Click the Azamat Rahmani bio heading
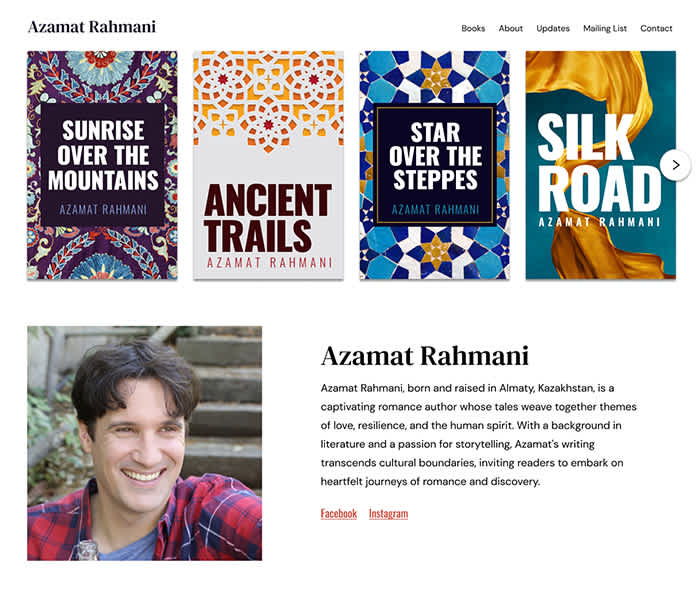 425,356
